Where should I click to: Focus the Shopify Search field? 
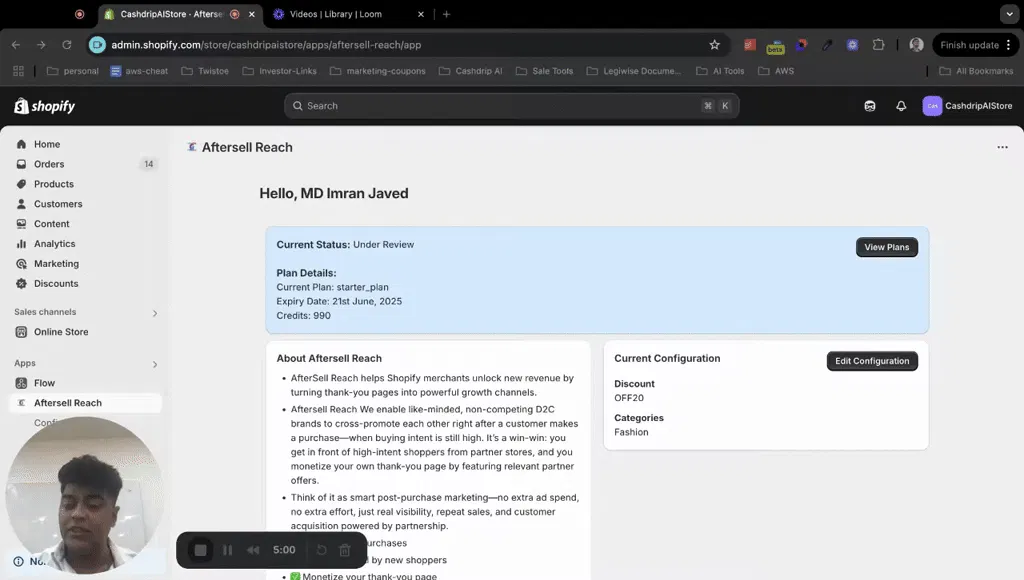click(511, 106)
